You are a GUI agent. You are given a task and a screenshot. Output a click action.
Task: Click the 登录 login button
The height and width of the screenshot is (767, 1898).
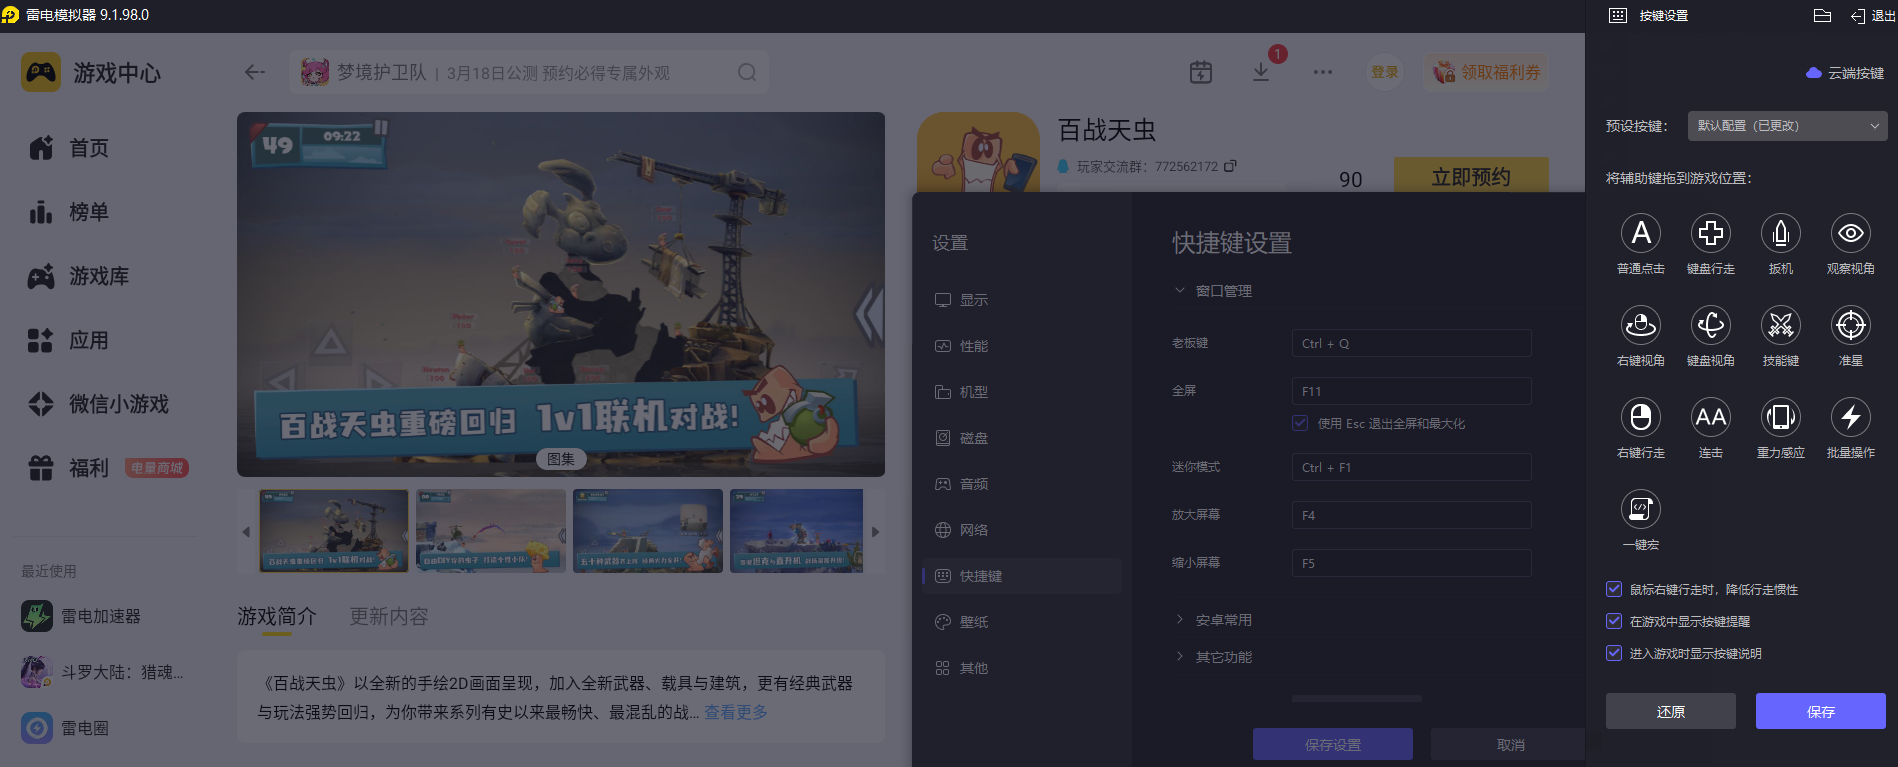[x=1385, y=72]
